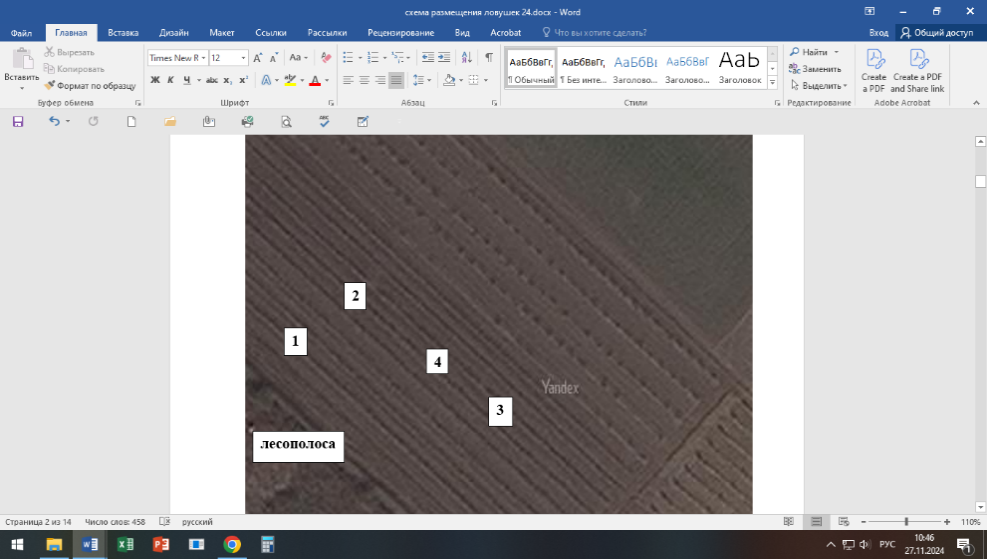Apply the red font color

(315, 80)
